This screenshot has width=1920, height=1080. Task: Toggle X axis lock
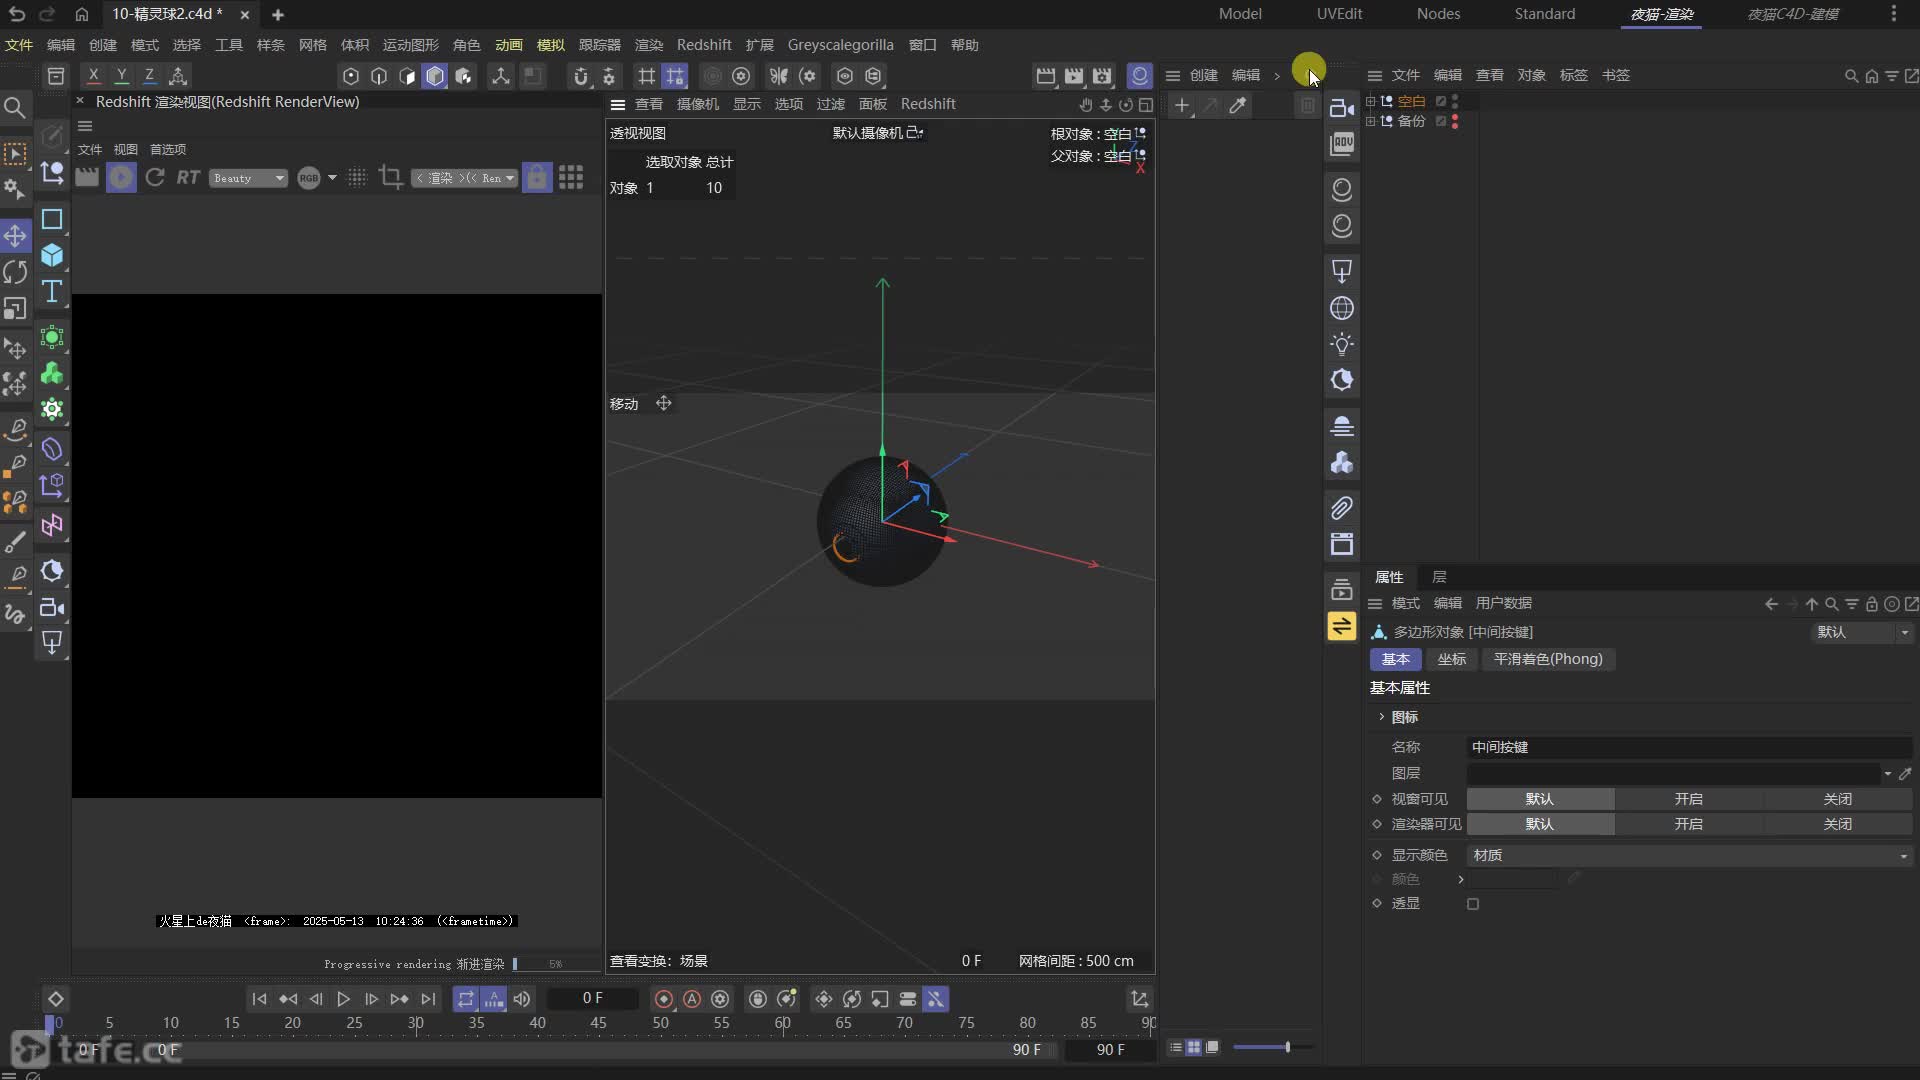click(93, 75)
